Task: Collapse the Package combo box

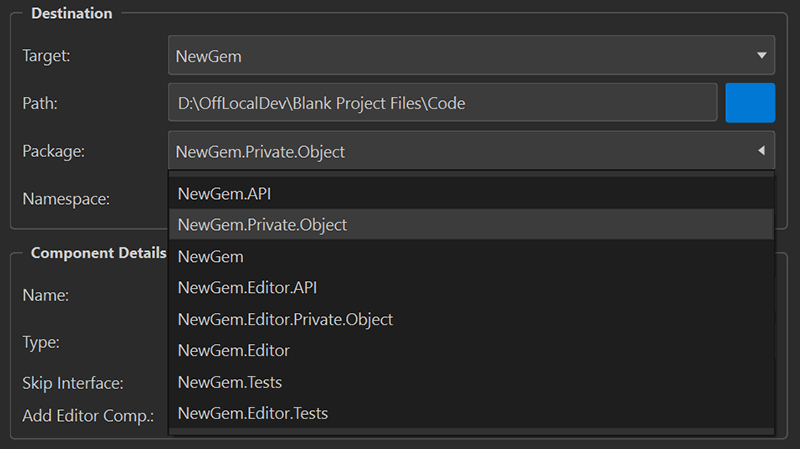Action: point(471,151)
